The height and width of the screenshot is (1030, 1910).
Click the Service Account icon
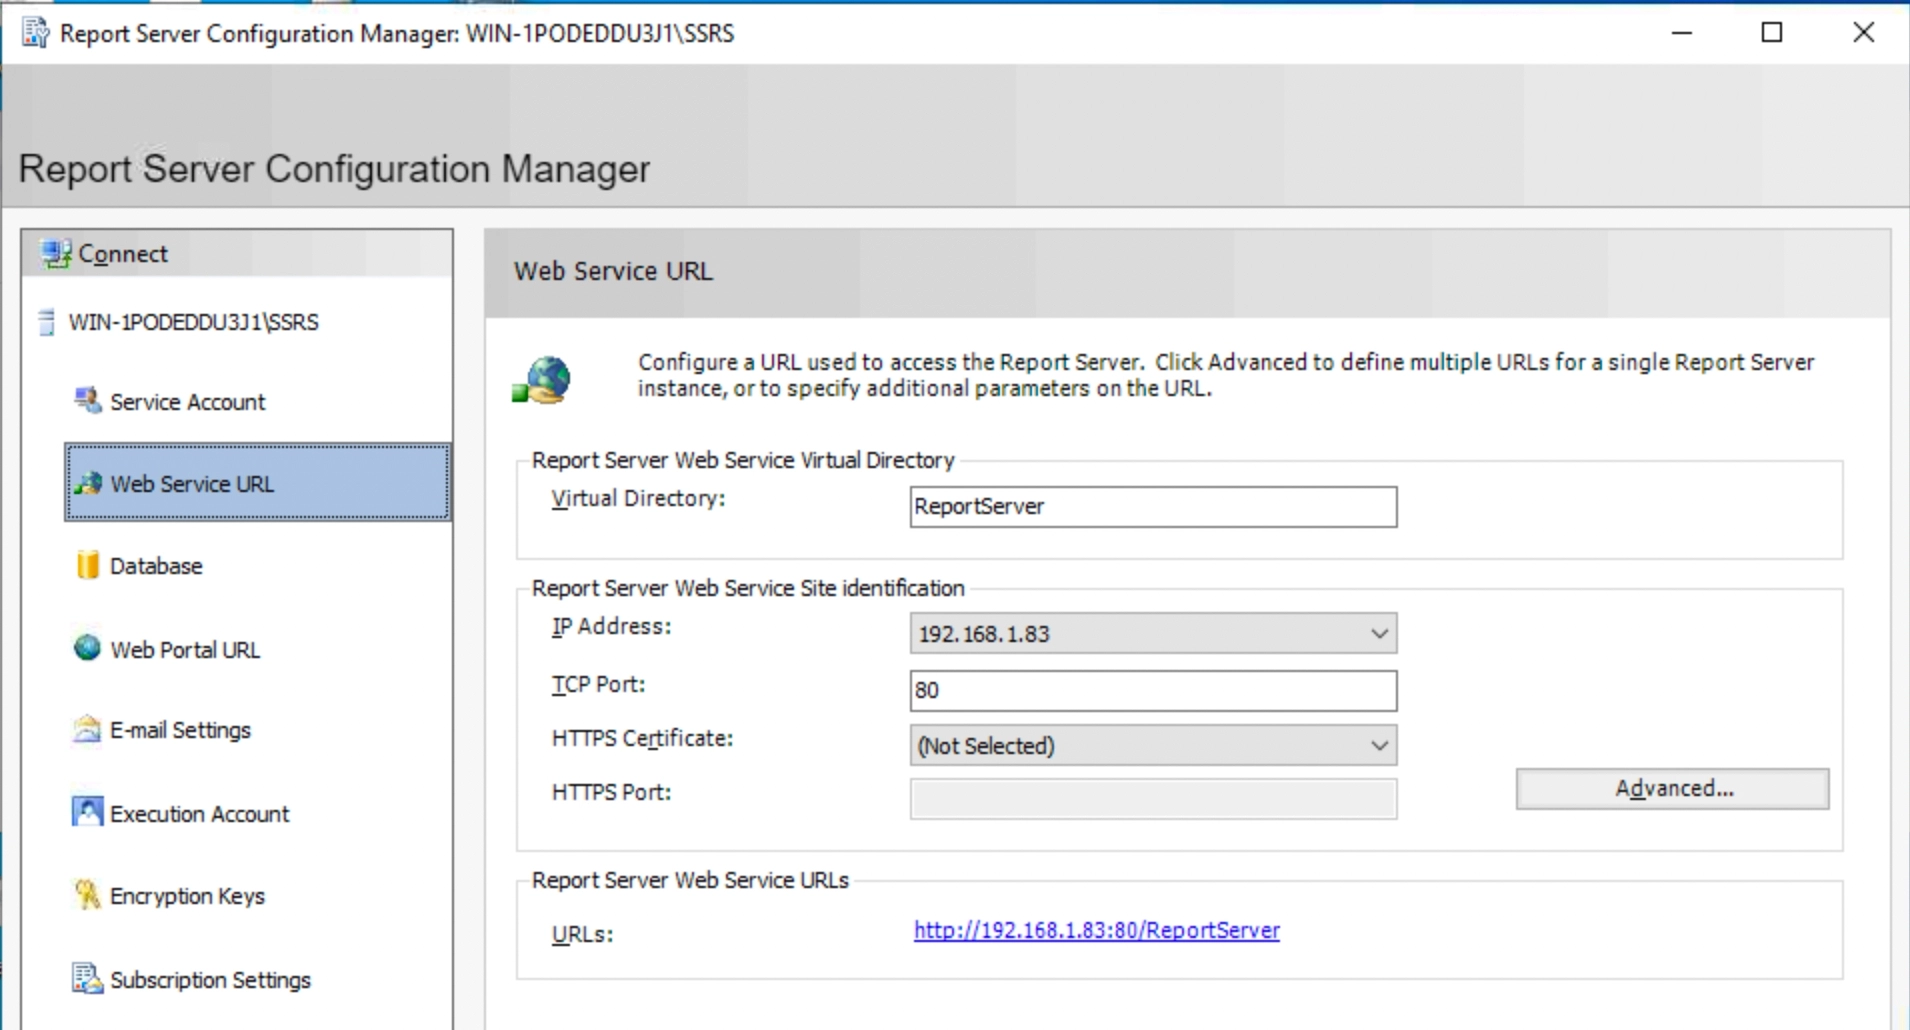tap(88, 401)
